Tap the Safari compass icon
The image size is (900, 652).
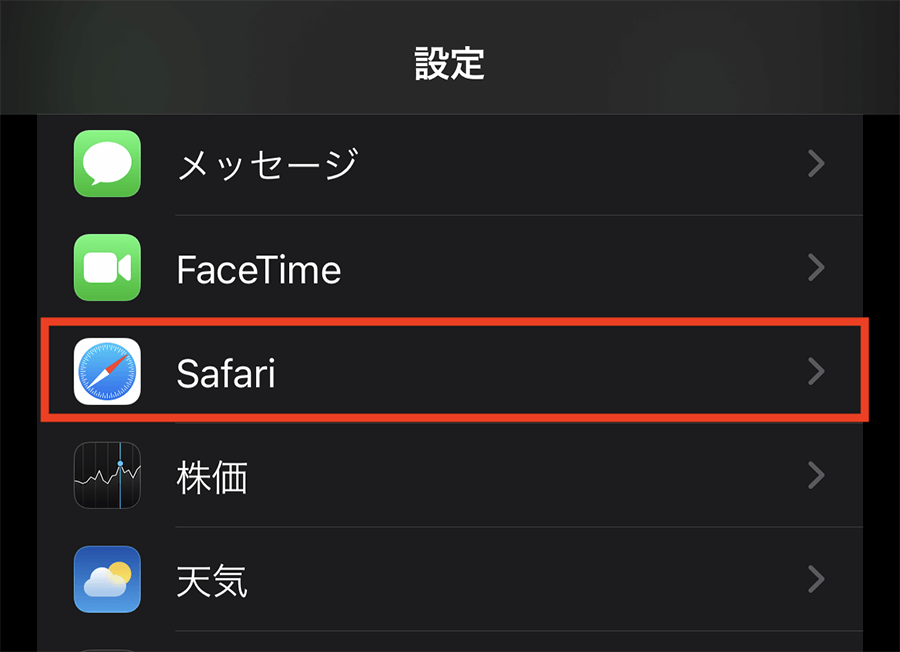click(x=107, y=372)
